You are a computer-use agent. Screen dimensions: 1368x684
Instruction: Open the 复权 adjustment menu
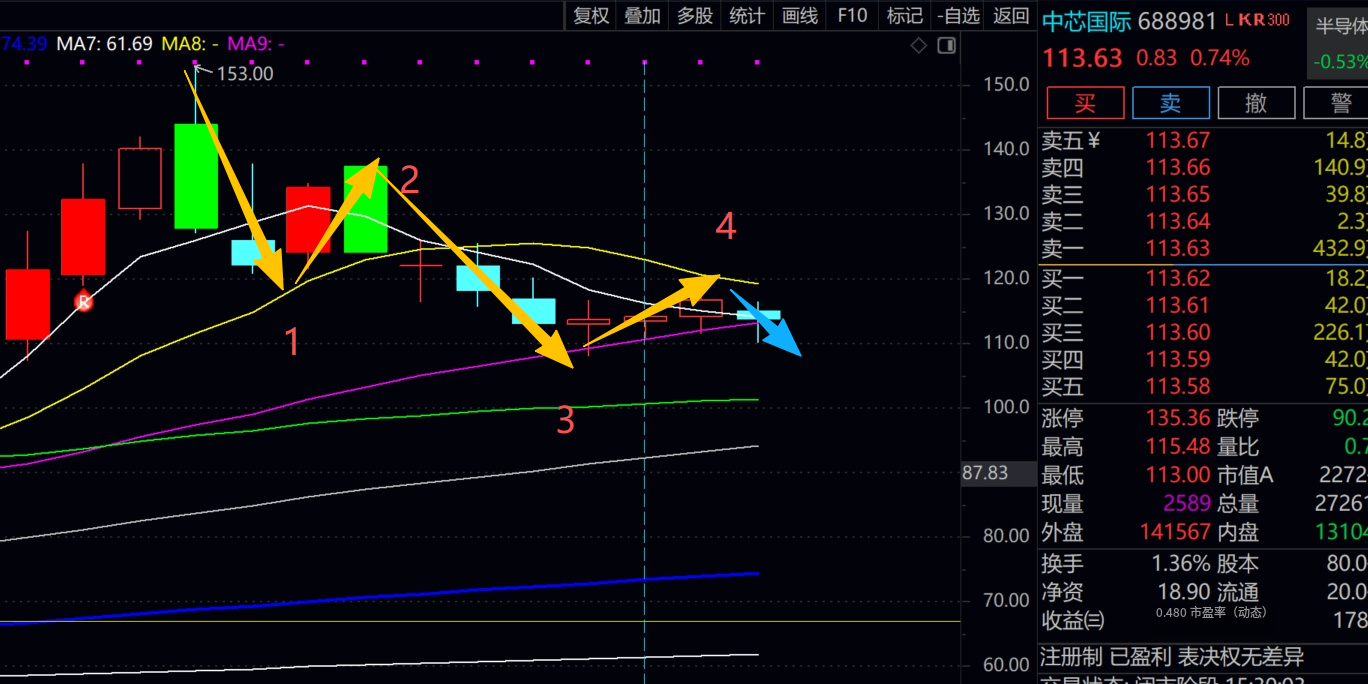591,15
